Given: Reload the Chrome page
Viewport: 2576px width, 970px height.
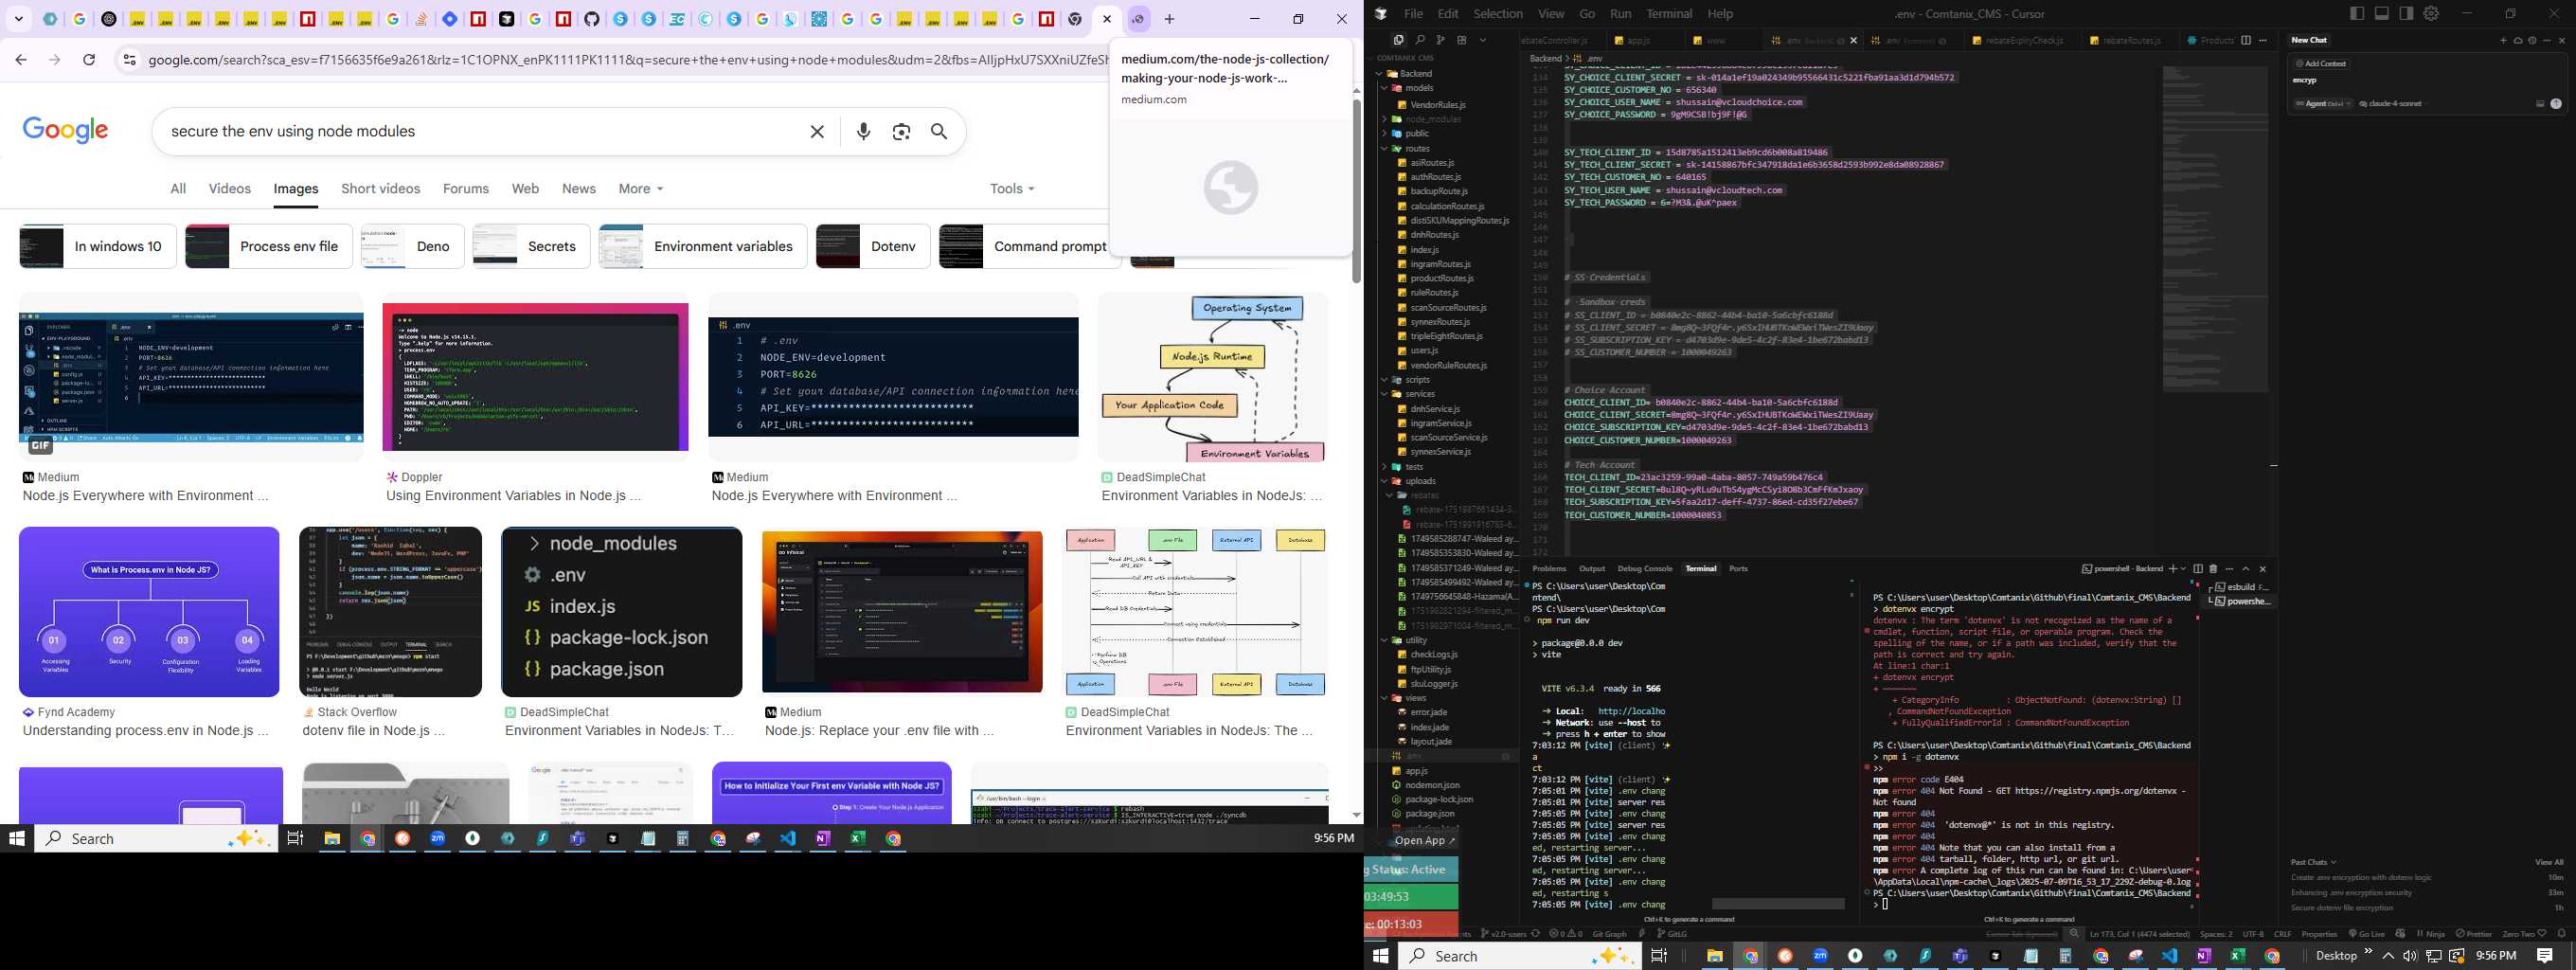Looking at the screenshot, I should [89, 60].
